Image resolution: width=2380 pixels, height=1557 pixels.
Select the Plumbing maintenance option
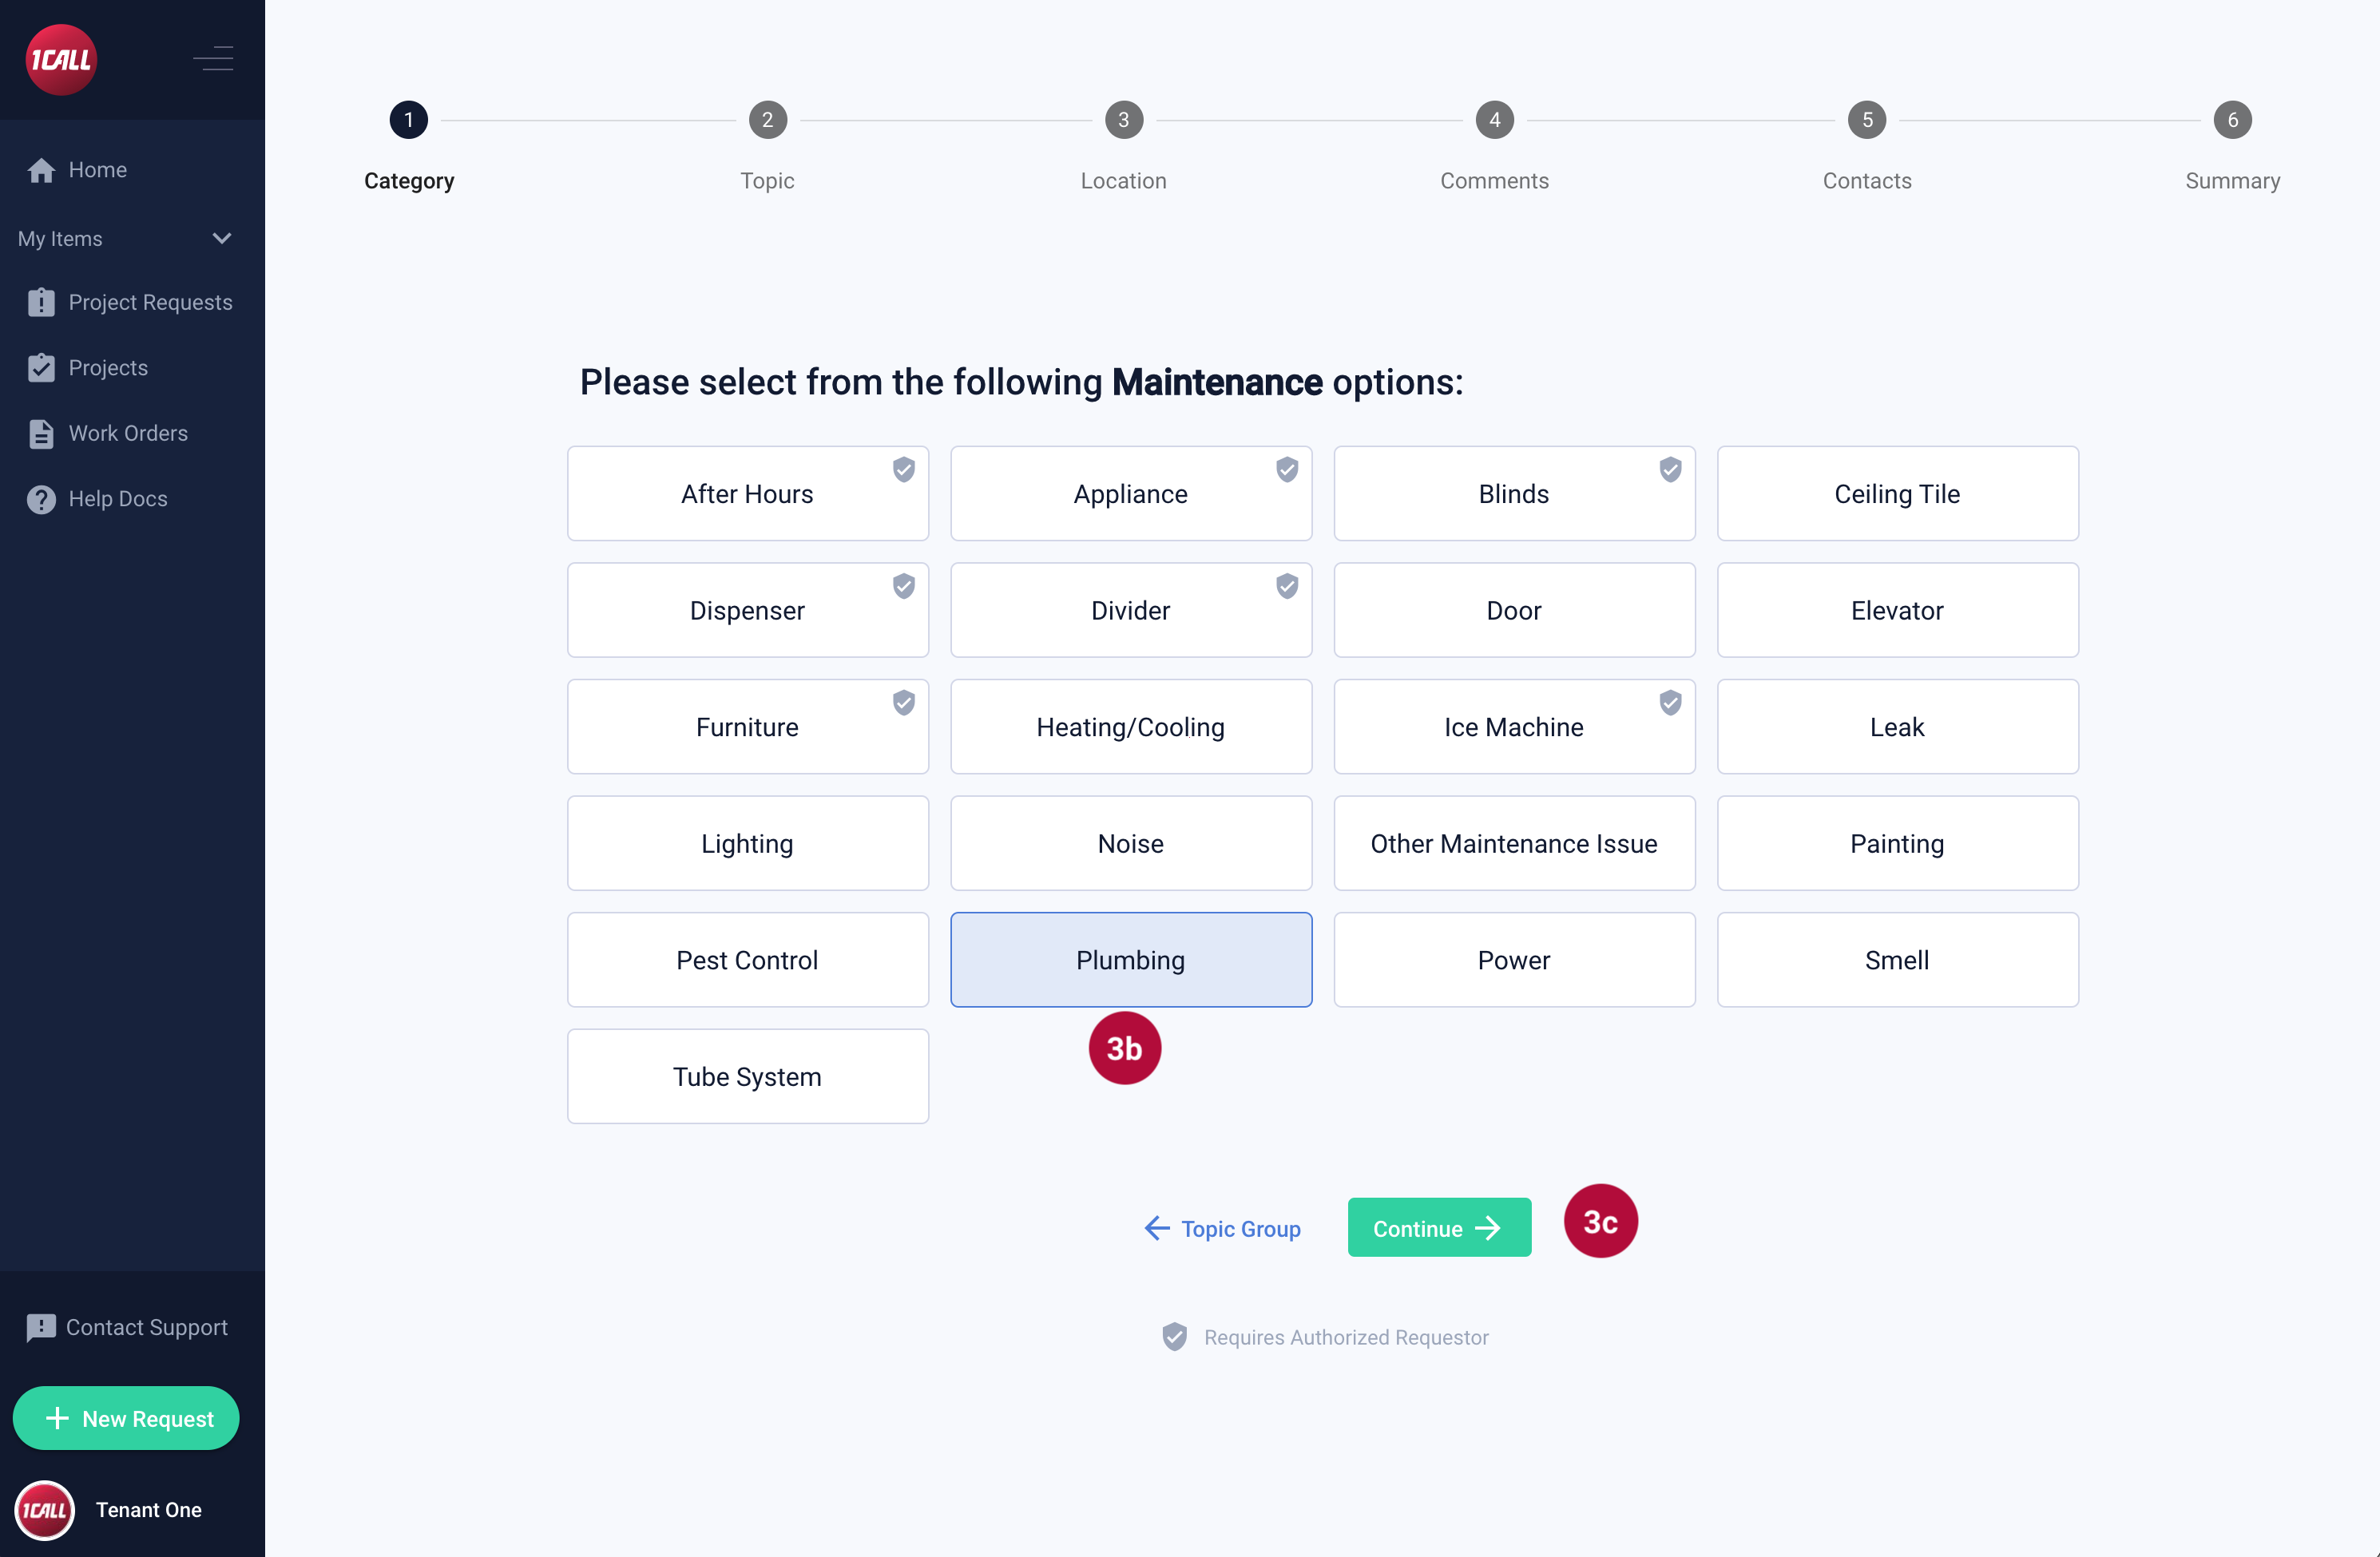(1130, 960)
